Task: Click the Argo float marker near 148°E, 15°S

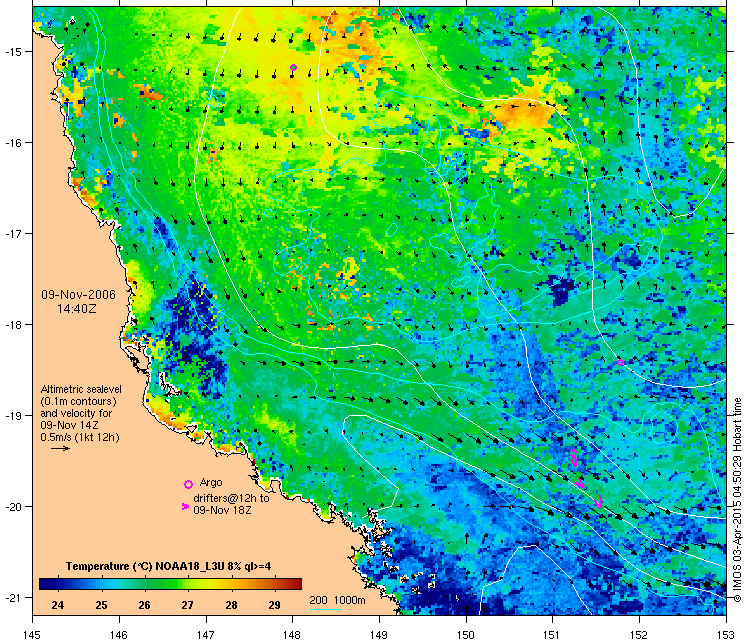Action: 293,67
